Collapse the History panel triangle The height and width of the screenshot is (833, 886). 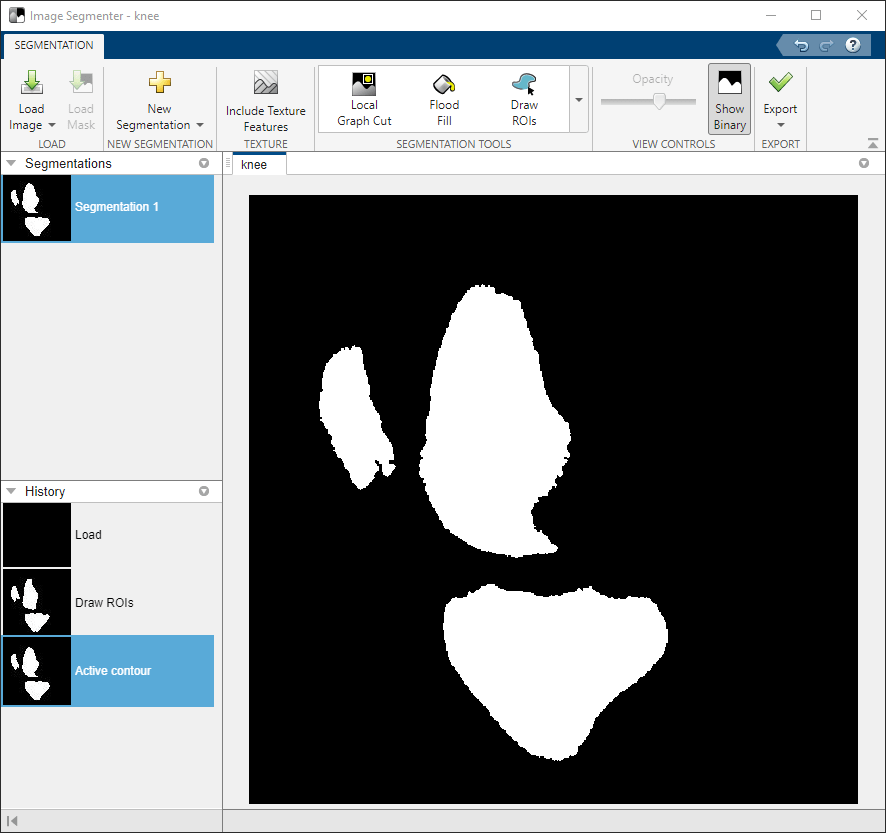tap(11, 491)
